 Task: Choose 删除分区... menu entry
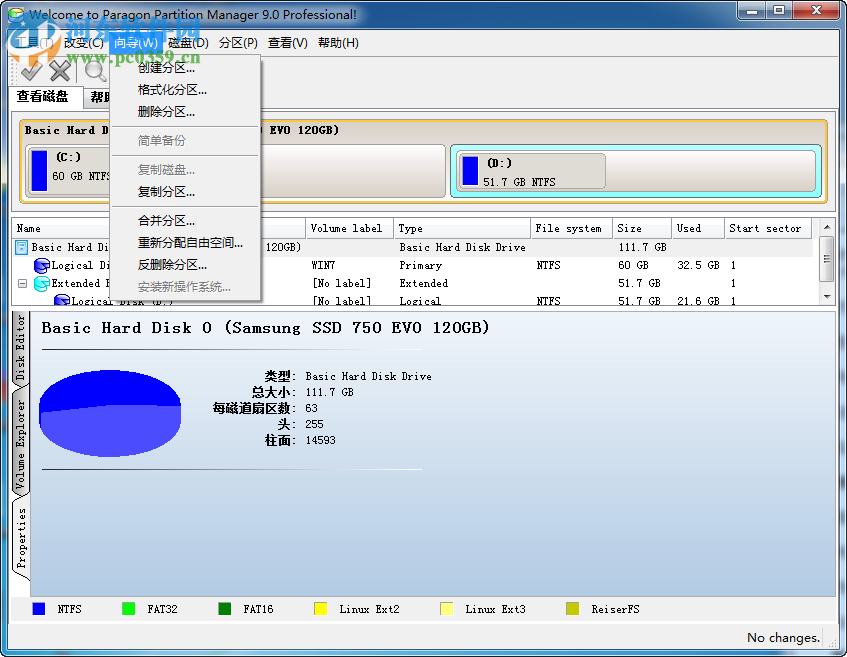(x=185, y=112)
